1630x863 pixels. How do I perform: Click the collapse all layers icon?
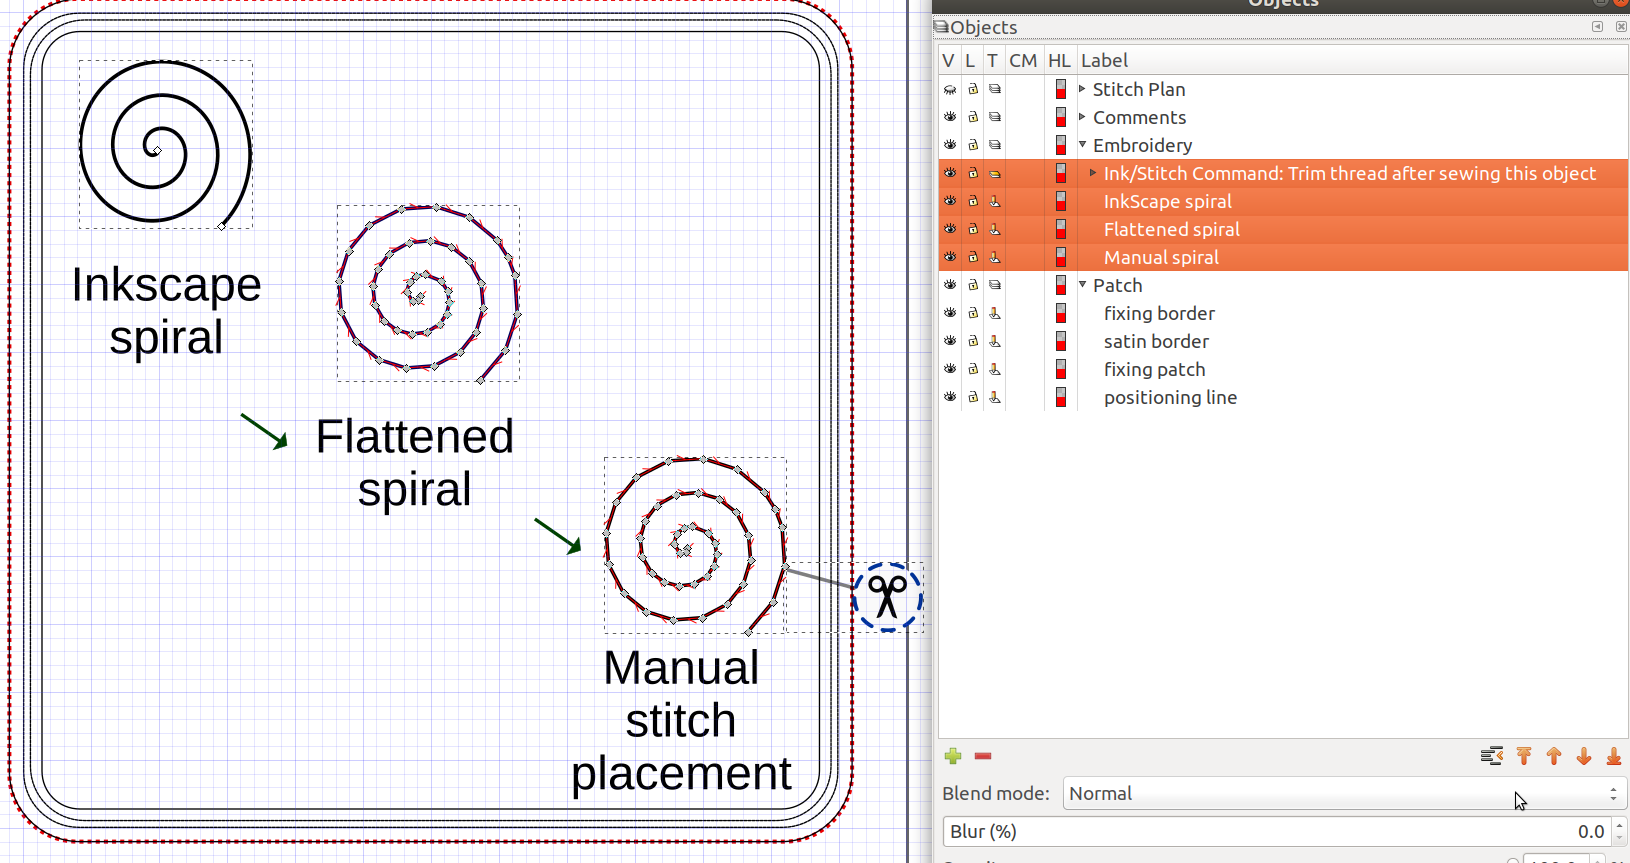(x=1491, y=756)
